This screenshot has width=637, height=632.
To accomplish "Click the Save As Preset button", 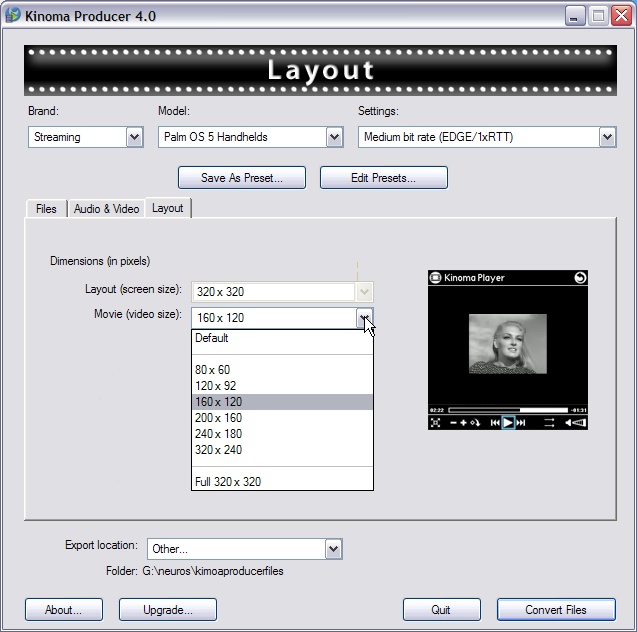I will tap(240, 178).
